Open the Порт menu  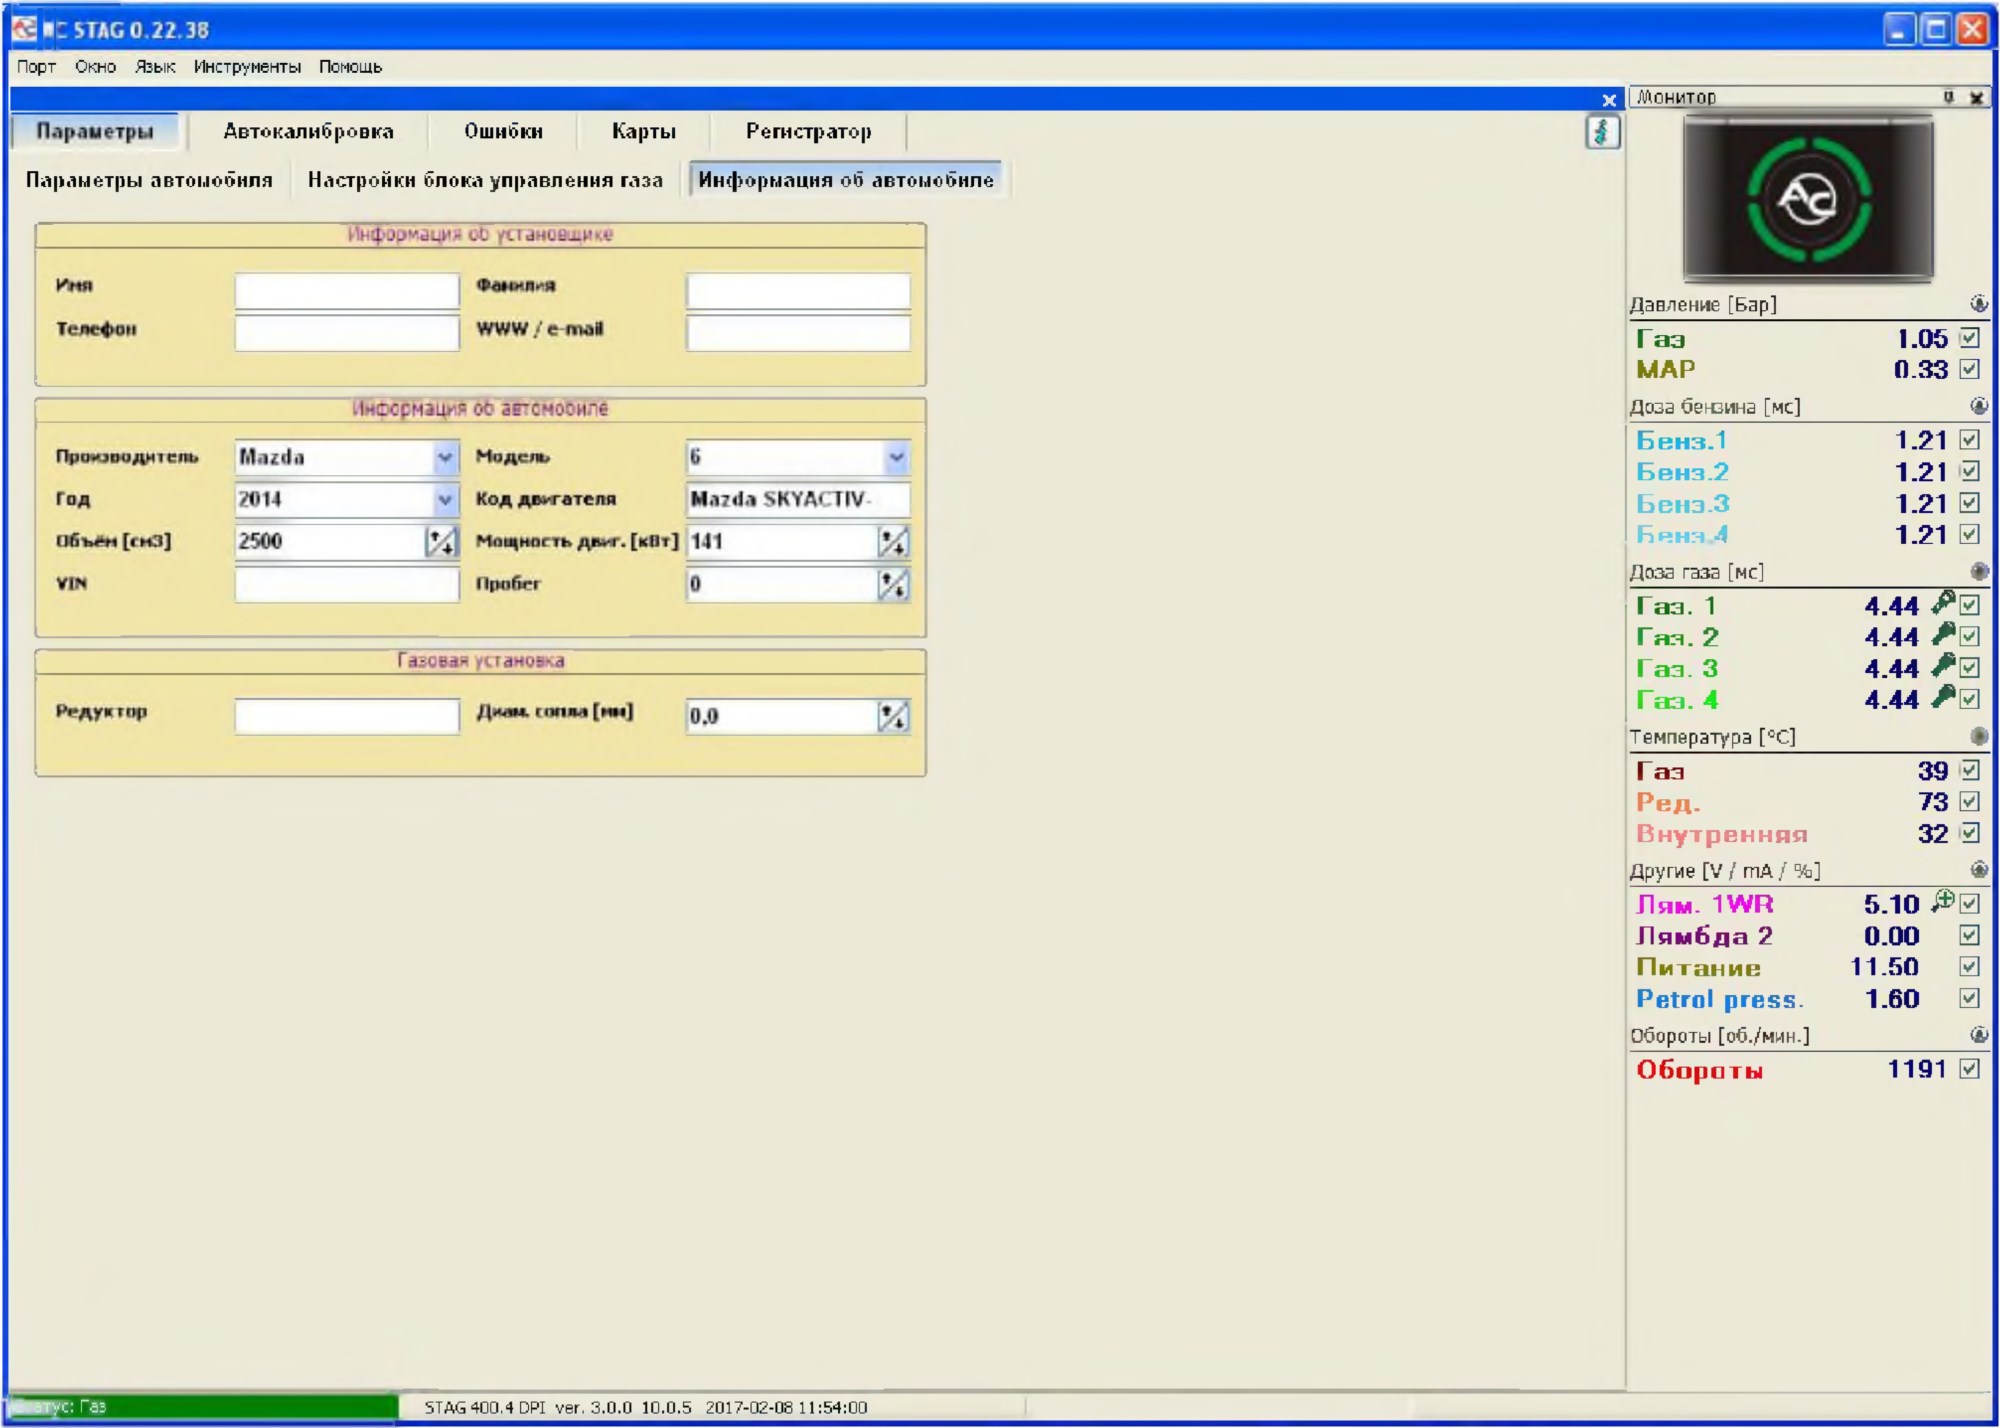pyautogui.click(x=36, y=67)
